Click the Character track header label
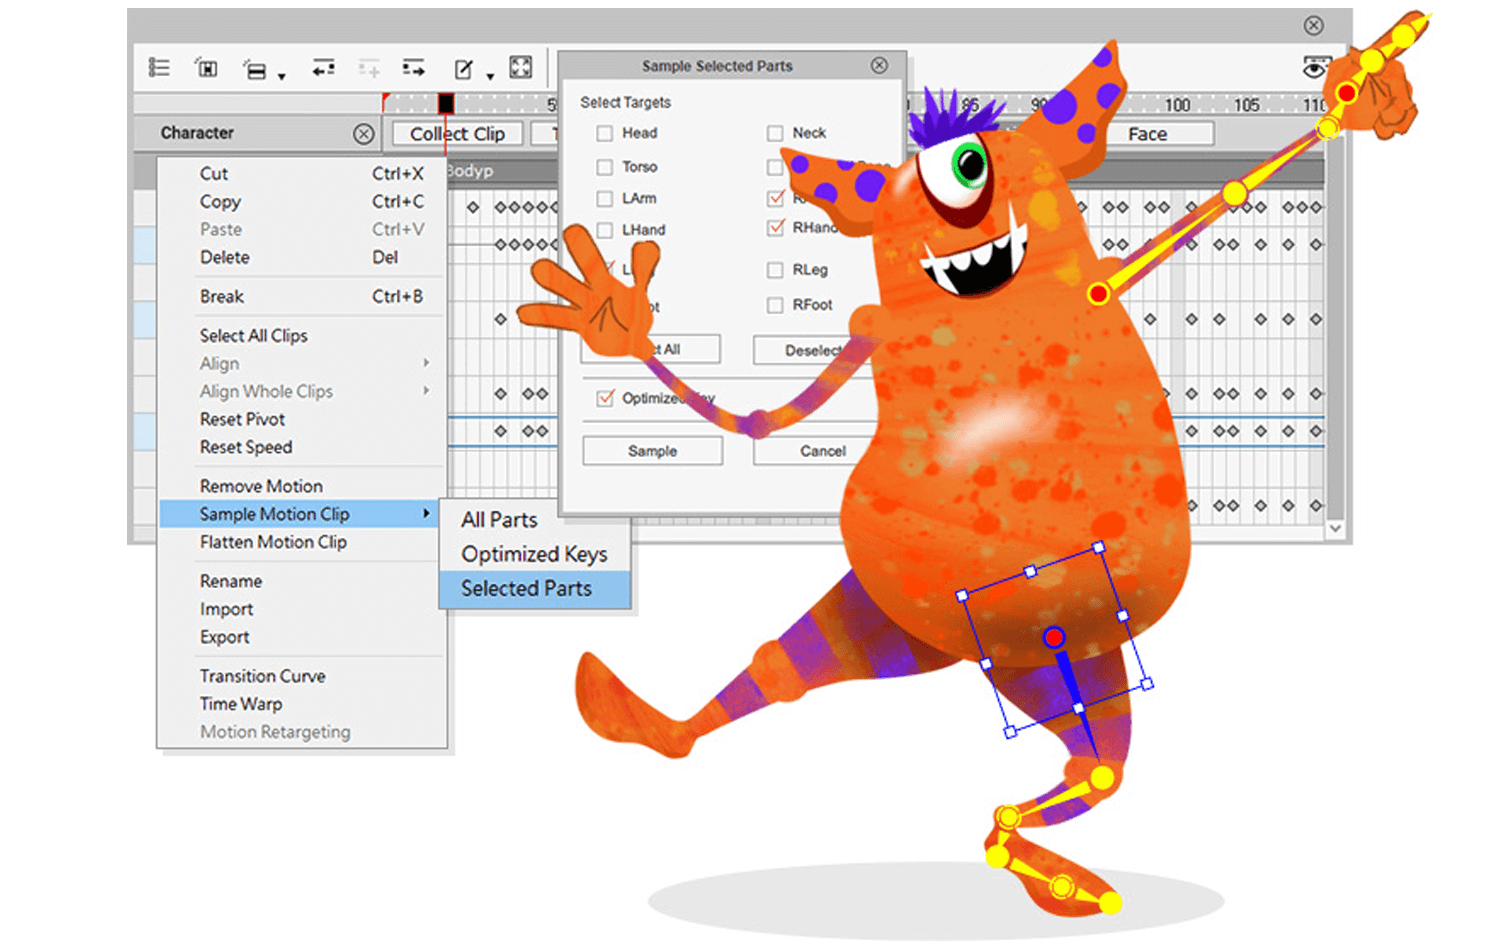1500x950 pixels. [x=197, y=133]
